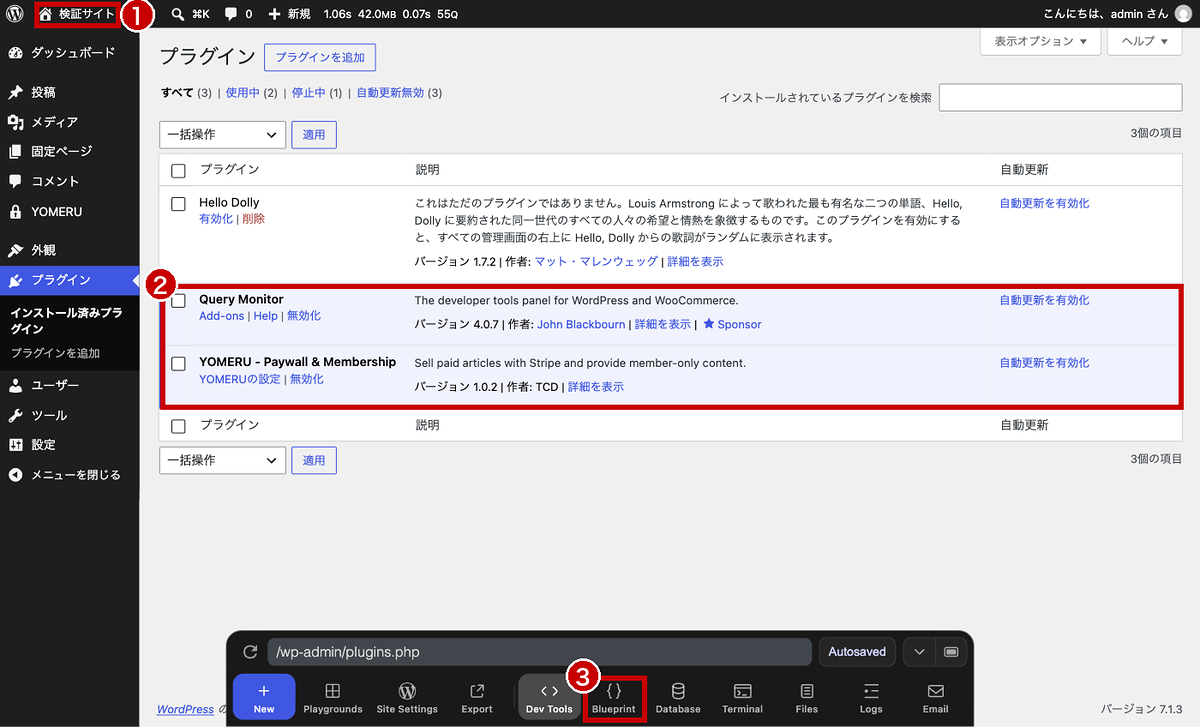The width and height of the screenshot is (1200, 727).
Task: Click bottom 適用 apply button
Action: pos(314,460)
